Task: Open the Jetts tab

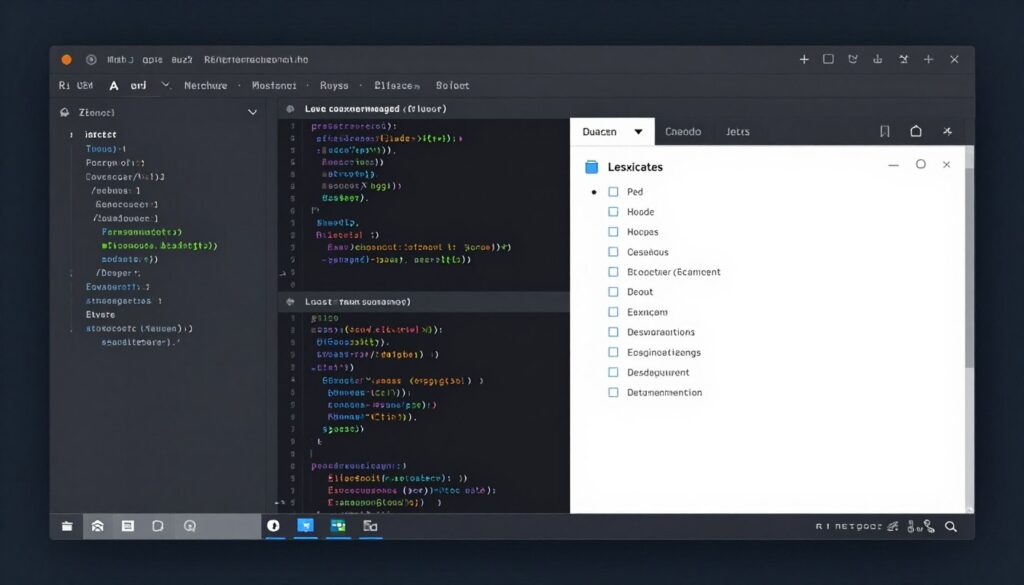Action: point(738,132)
